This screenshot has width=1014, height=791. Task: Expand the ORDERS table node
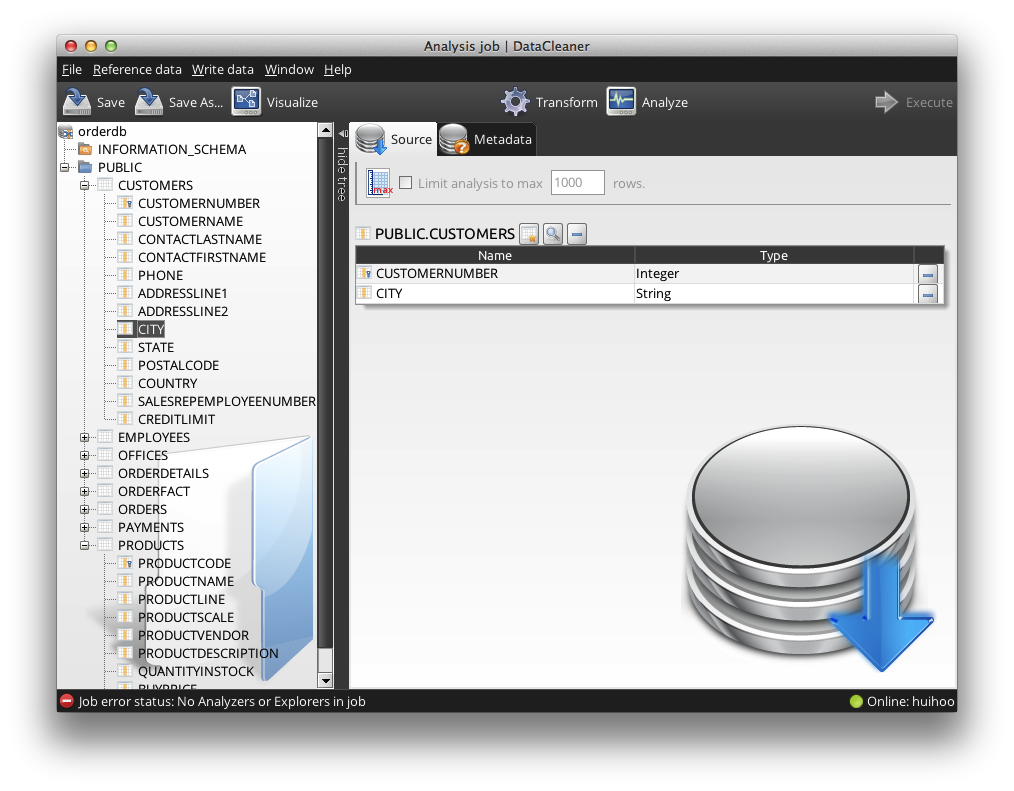click(x=85, y=509)
